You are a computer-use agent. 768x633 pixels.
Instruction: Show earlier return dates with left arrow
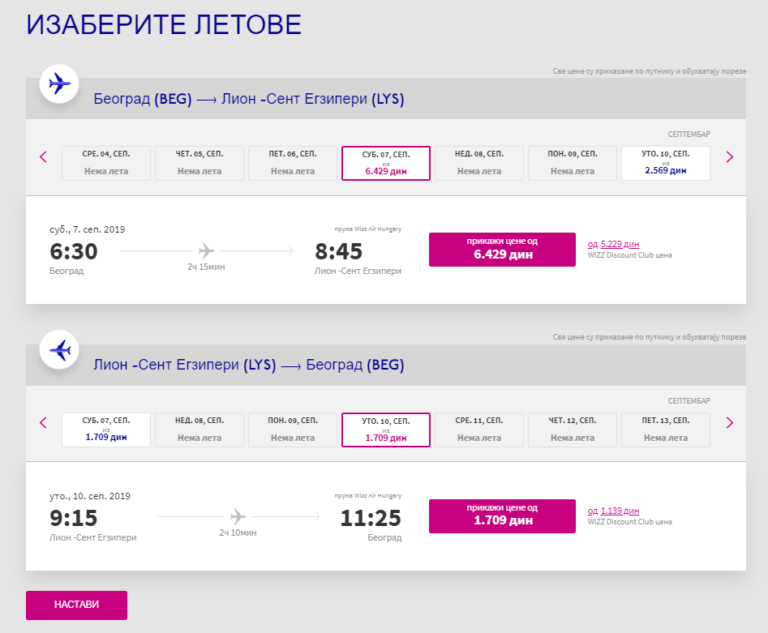pyautogui.click(x=43, y=423)
